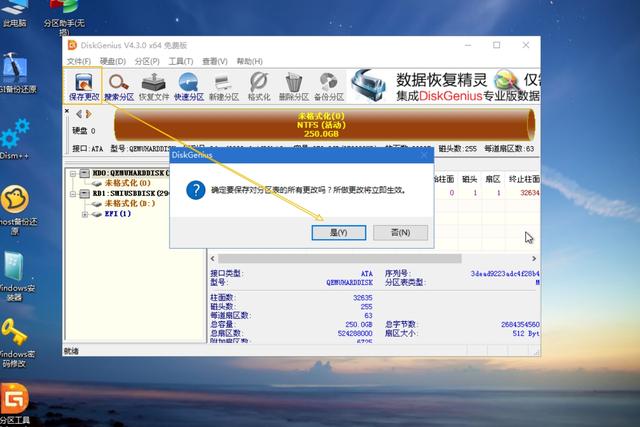The height and width of the screenshot is (427, 640).
Task: Open 此电脑 desktop icon
Action: coord(14,13)
